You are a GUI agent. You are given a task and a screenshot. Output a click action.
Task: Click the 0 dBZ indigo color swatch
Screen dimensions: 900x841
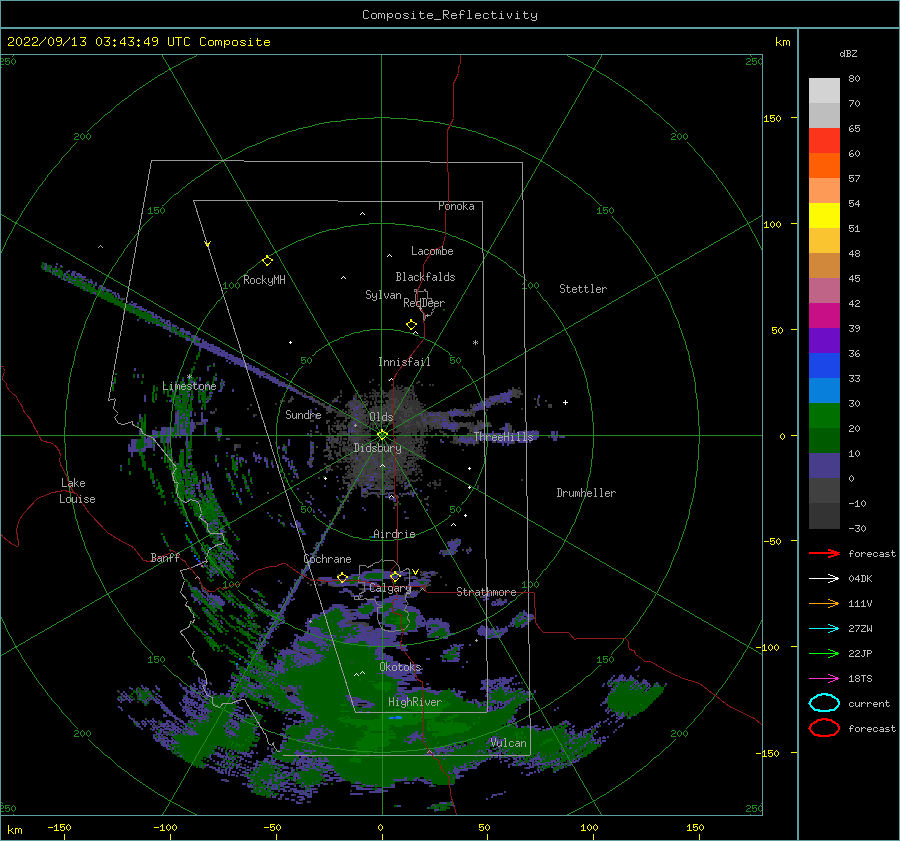824,466
